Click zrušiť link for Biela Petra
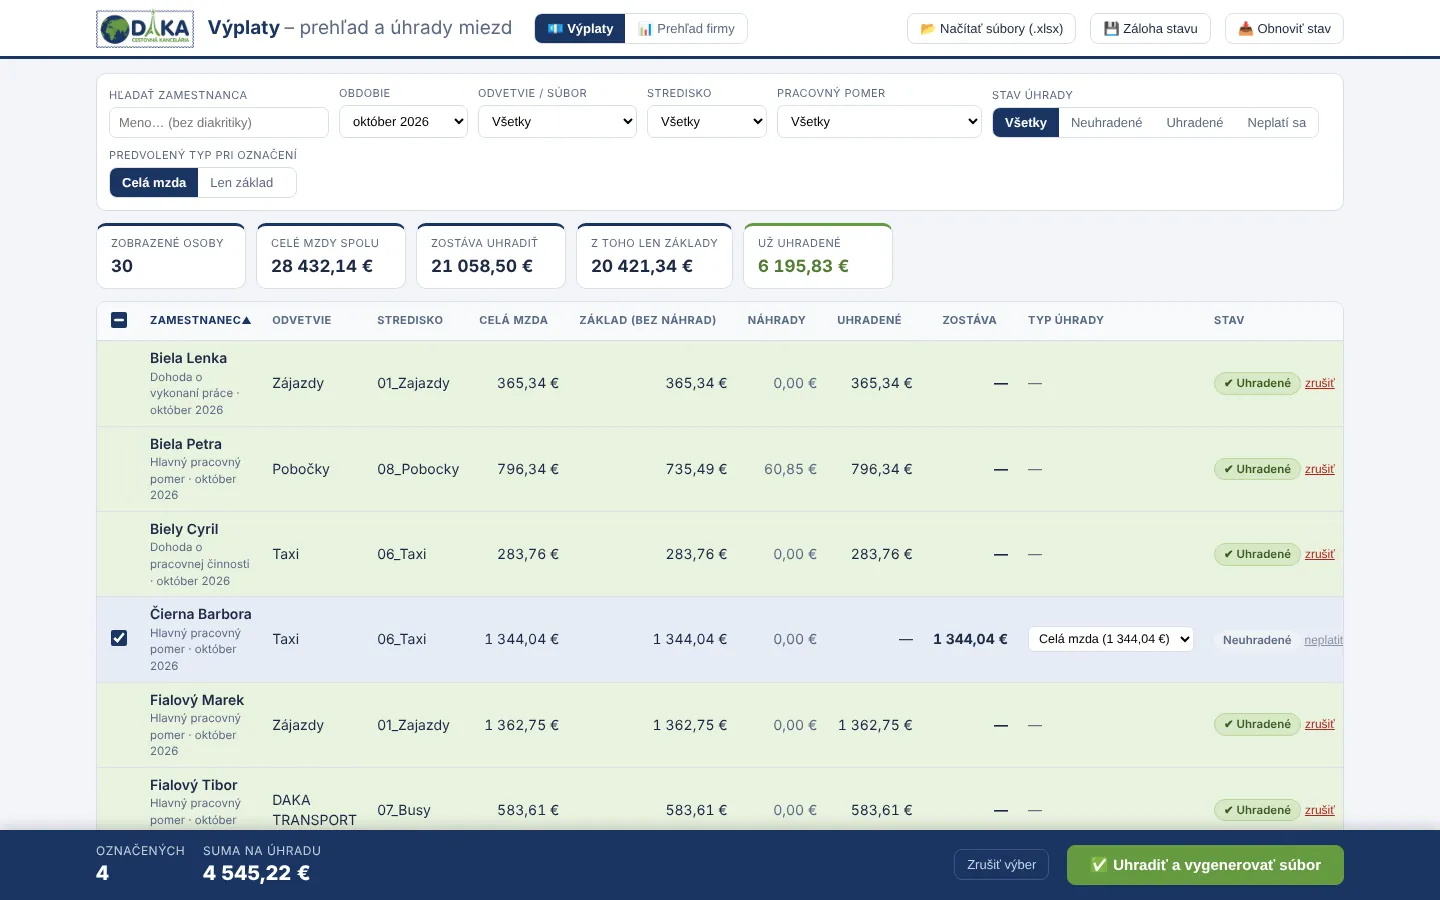 pos(1320,469)
